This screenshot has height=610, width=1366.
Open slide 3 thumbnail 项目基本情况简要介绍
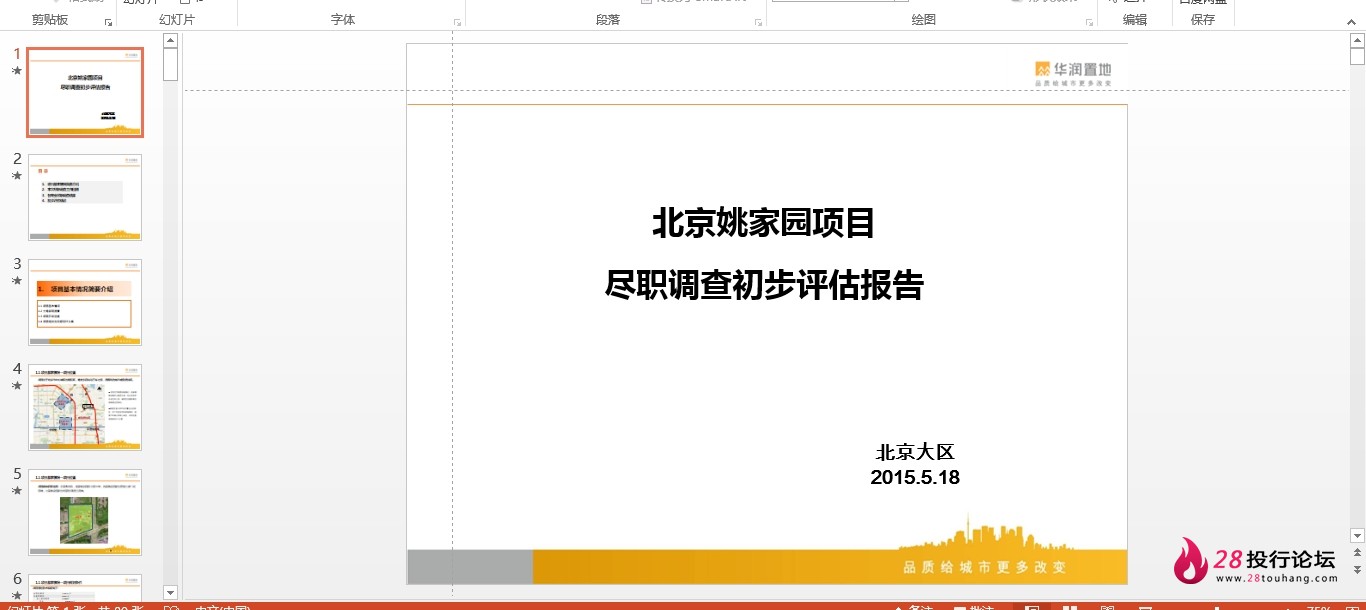point(85,302)
